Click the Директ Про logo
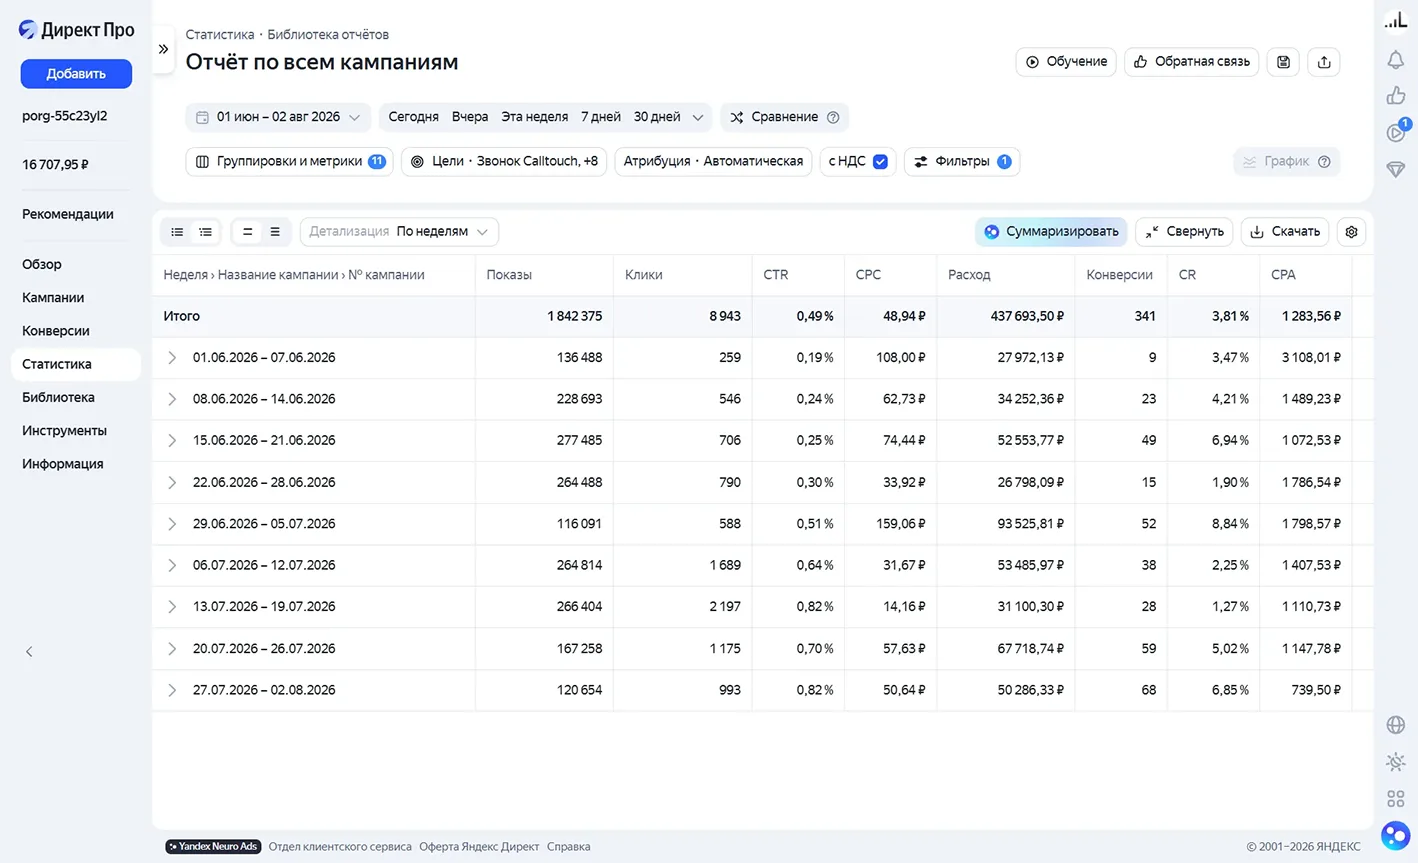 coord(76,30)
